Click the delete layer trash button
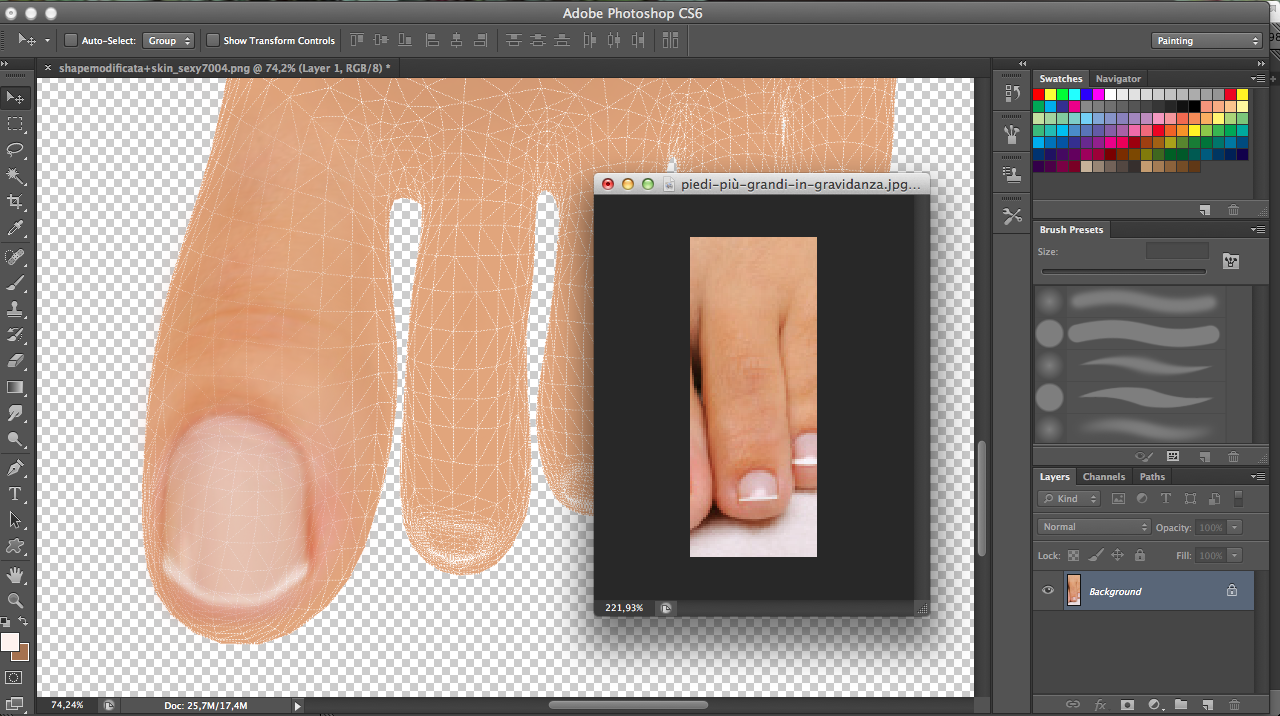The width and height of the screenshot is (1280, 716). click(1233, 705)
